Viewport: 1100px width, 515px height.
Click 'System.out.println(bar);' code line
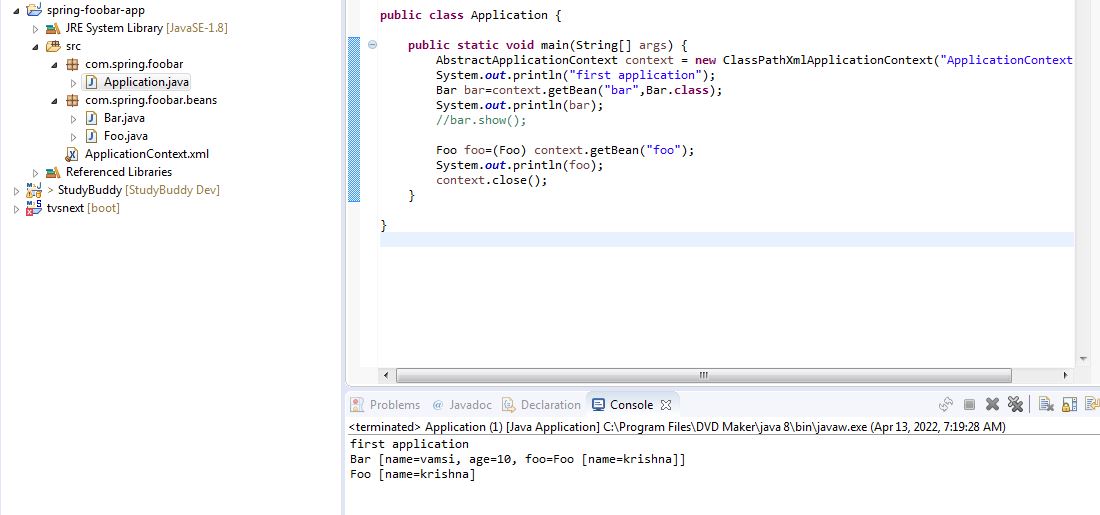point(519,105)
